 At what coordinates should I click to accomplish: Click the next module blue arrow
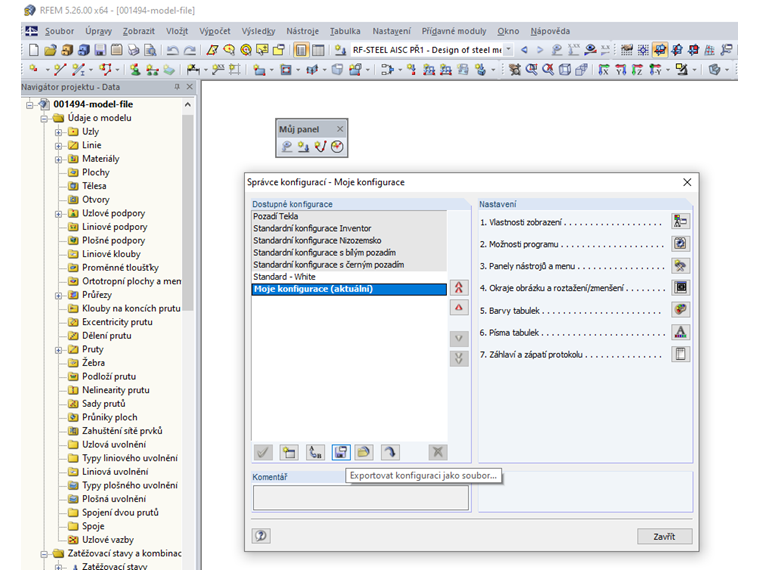pos(540,49)
